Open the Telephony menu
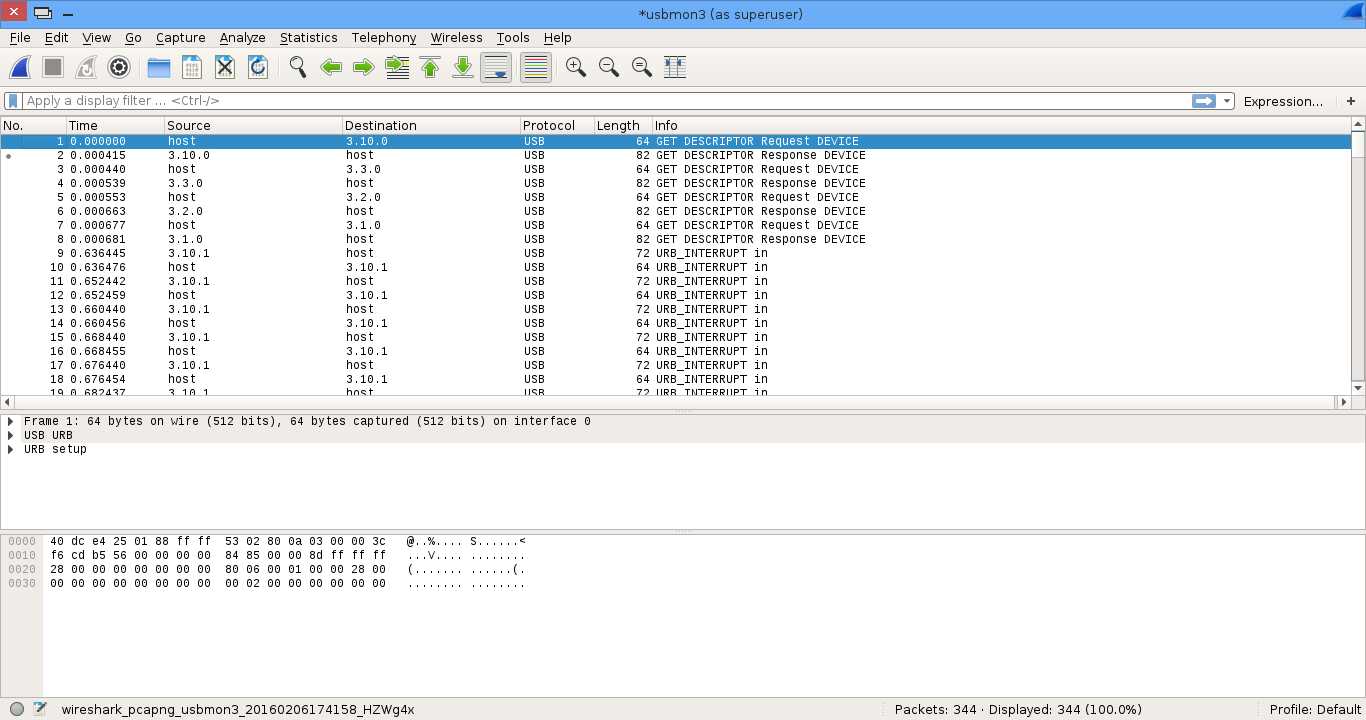The height and width of the screenshot is (720, 1366). coord(384,38)
